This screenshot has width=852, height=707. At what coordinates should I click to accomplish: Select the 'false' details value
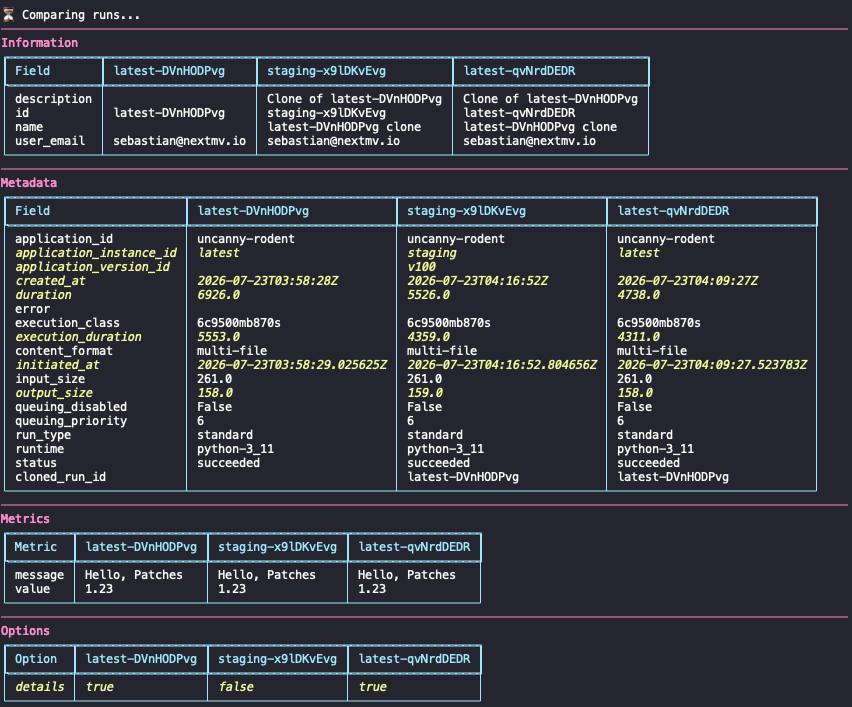click(235, 687)
